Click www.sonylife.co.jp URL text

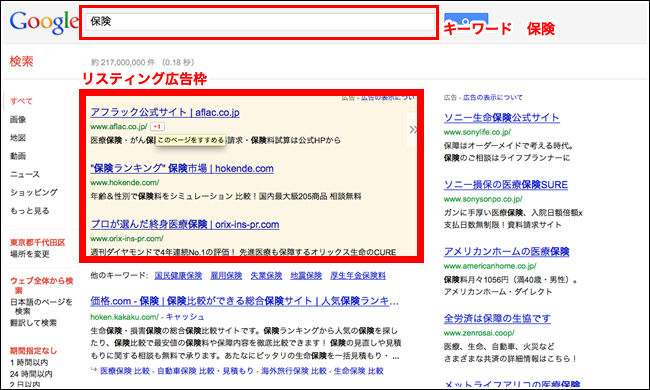coord(477,132)
